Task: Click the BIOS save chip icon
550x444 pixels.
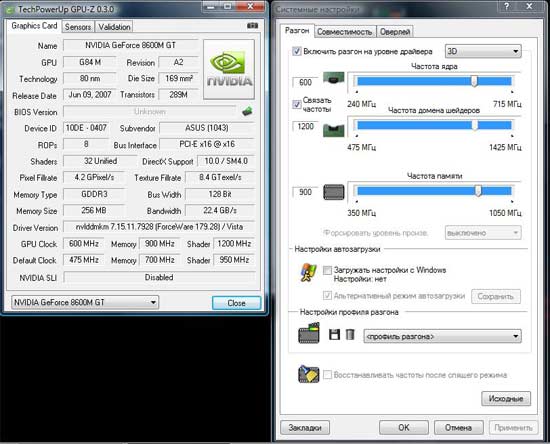Action: 247,112
